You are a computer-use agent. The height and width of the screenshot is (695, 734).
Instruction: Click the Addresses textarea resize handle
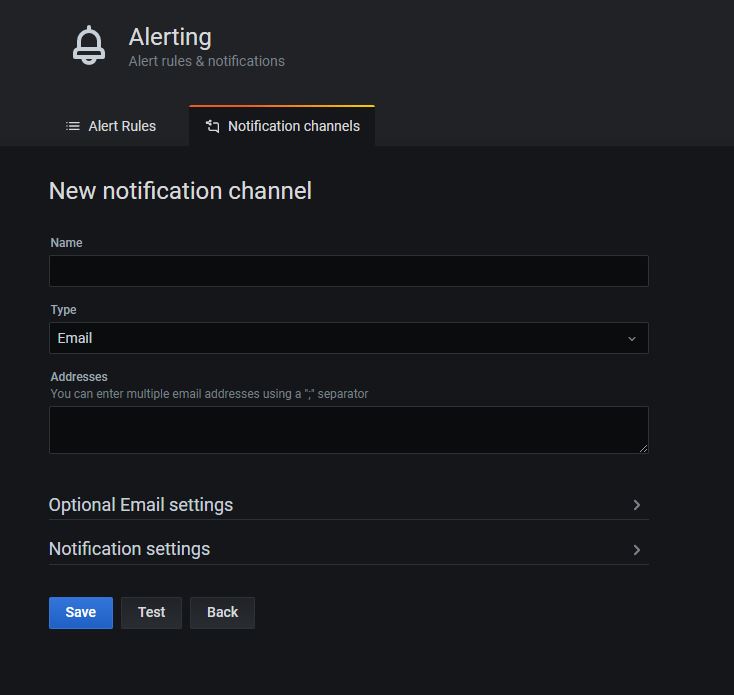(x=643, y=448)
